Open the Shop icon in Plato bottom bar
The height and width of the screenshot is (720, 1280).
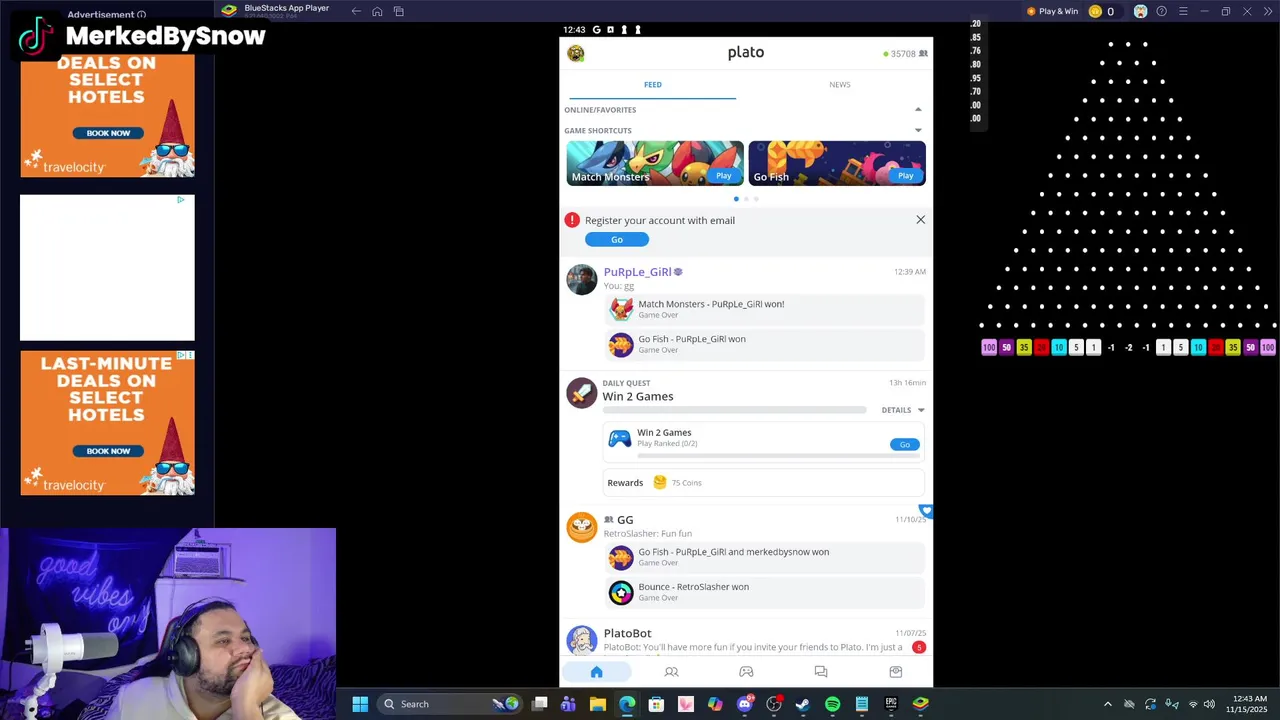[x=896, y=672]
